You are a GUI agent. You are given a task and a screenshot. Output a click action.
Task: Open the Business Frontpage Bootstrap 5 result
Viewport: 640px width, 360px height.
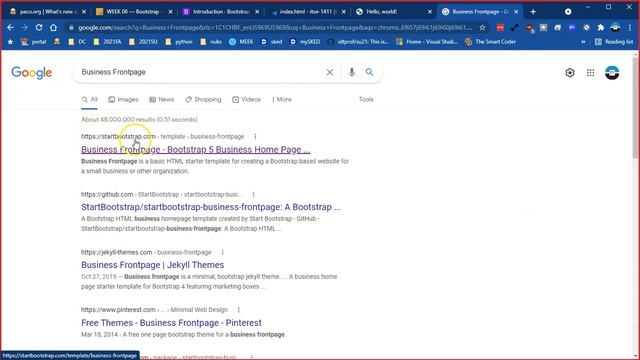point(196,149)
